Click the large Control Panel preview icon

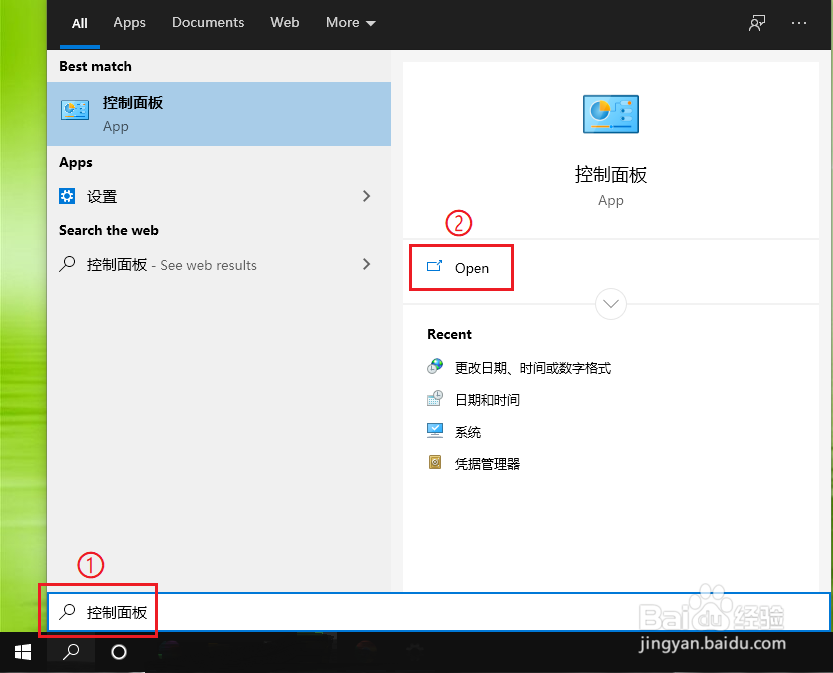click(x=610, y=114)
